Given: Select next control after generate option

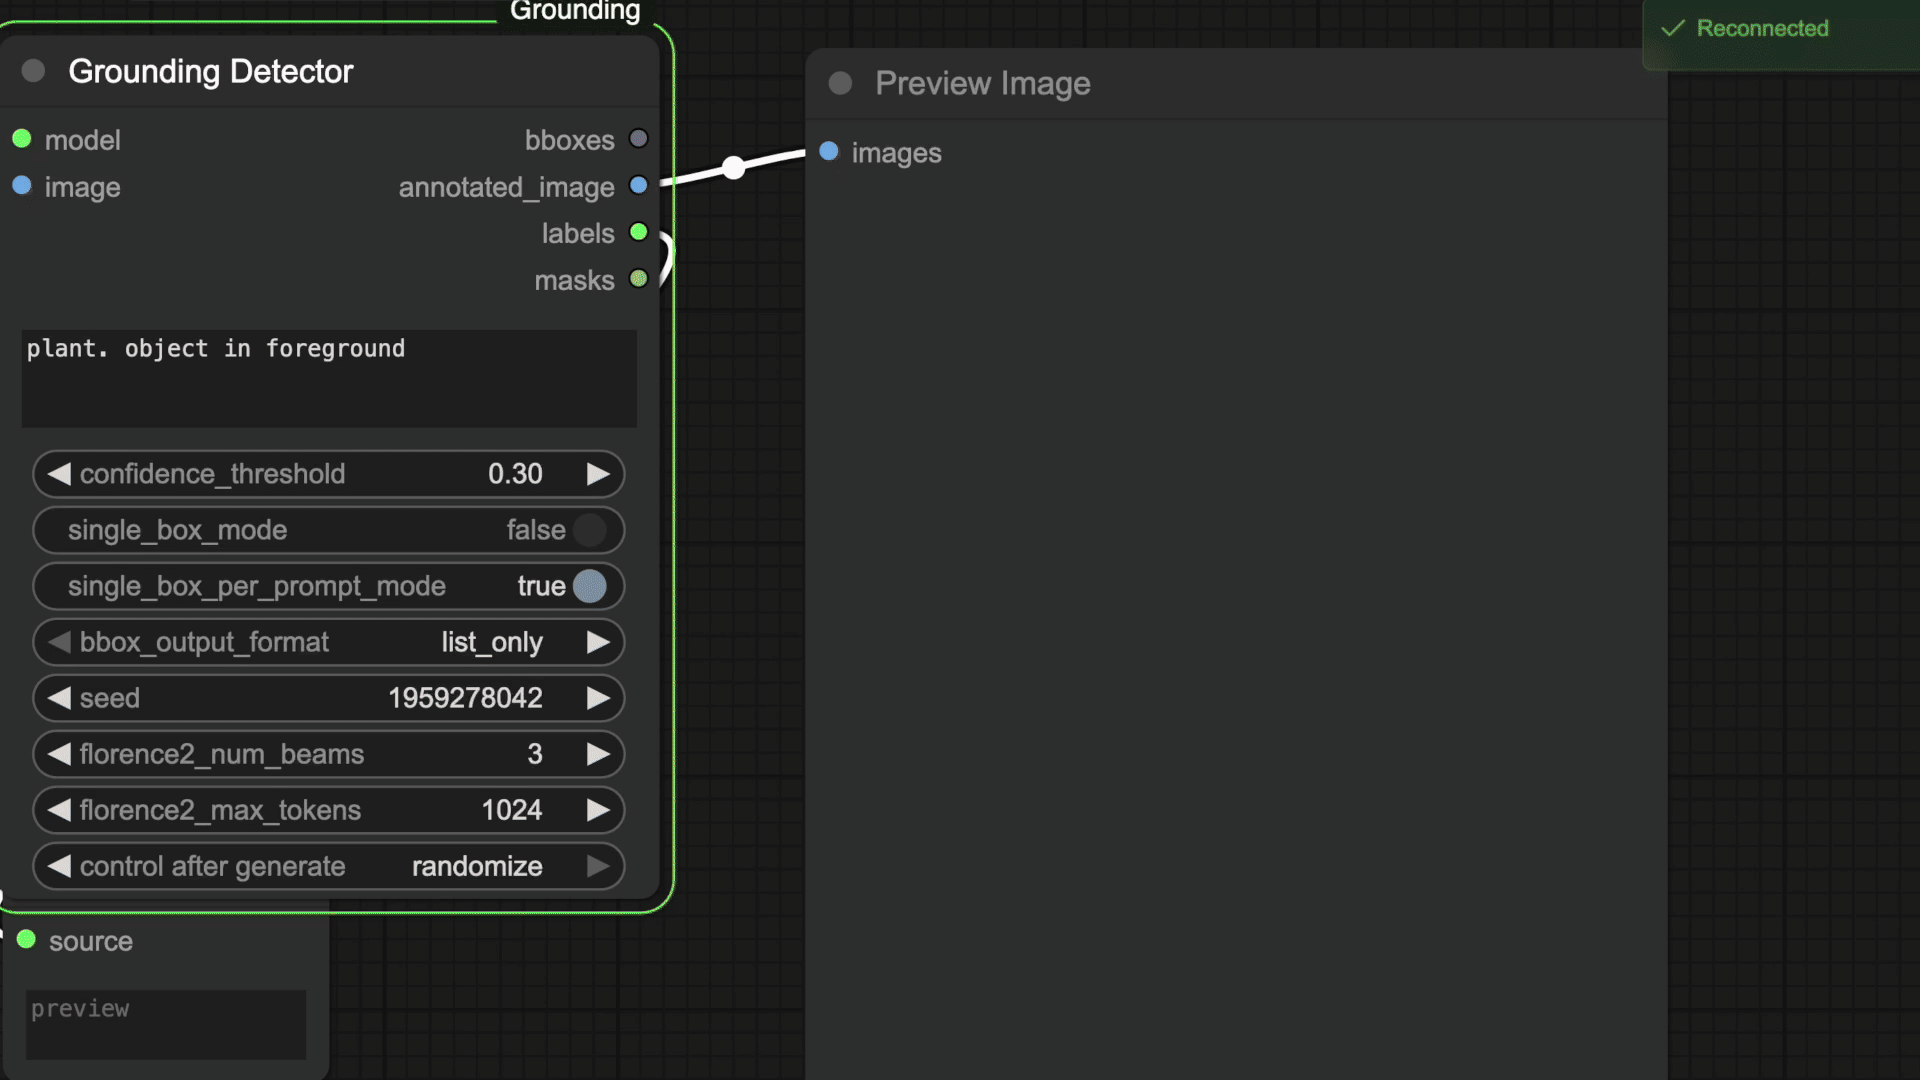Looking at the screenshot, I should point(598,866).
